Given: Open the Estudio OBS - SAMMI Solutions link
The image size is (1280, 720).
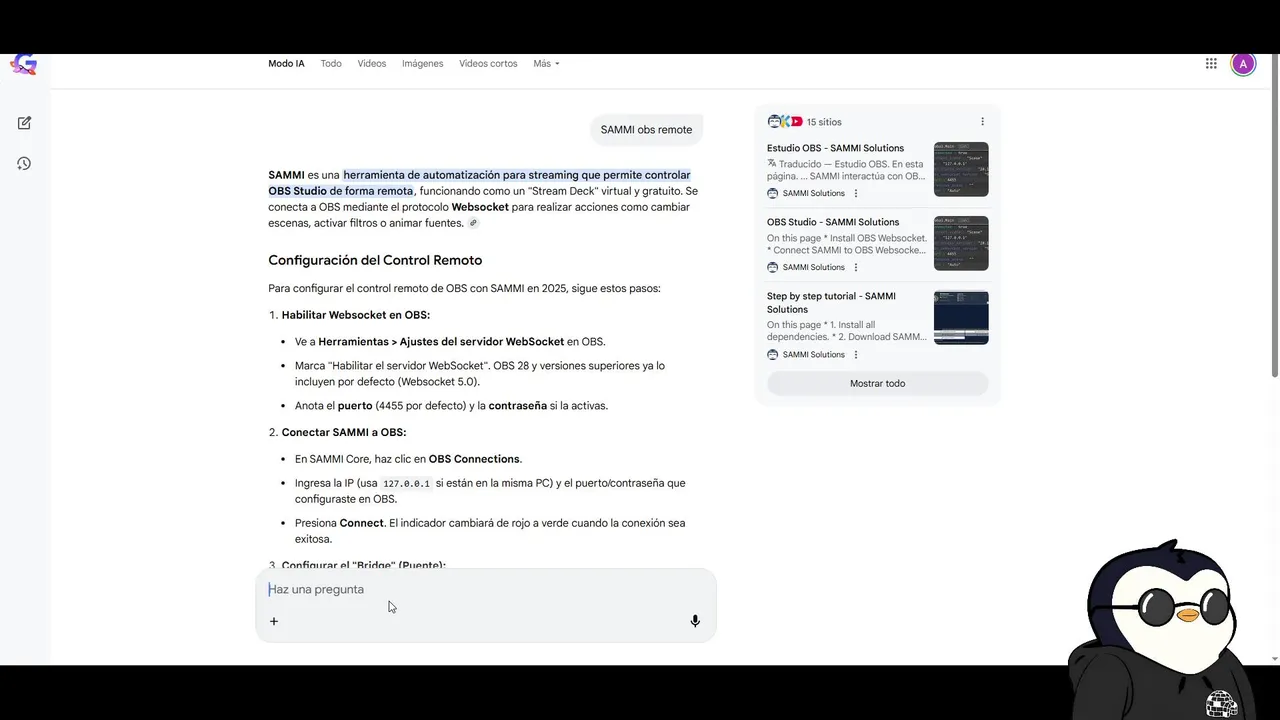Looking at the screenshot, I should (x=835, y=148).
